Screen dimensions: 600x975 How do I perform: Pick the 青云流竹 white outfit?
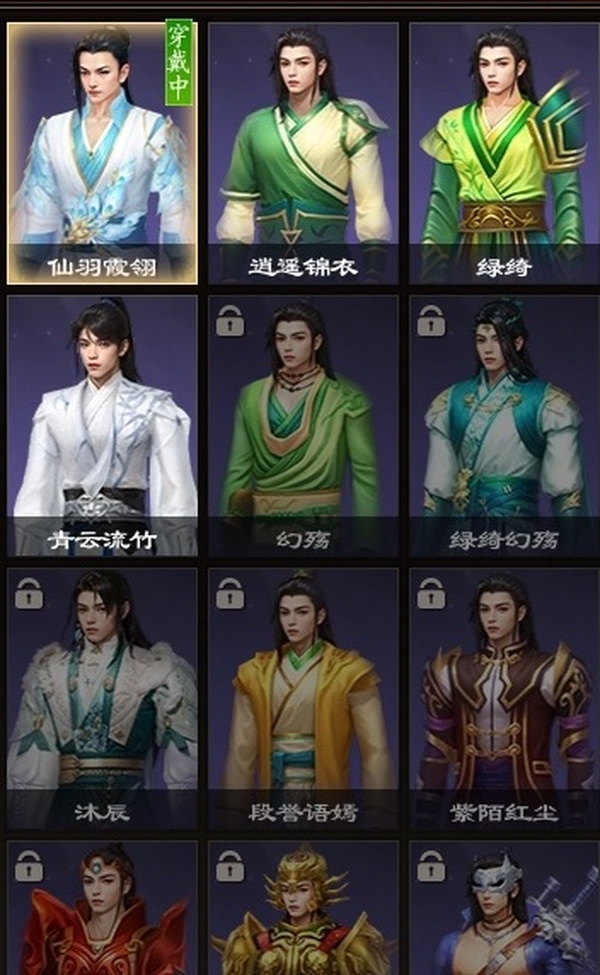[x=103, y=426]
